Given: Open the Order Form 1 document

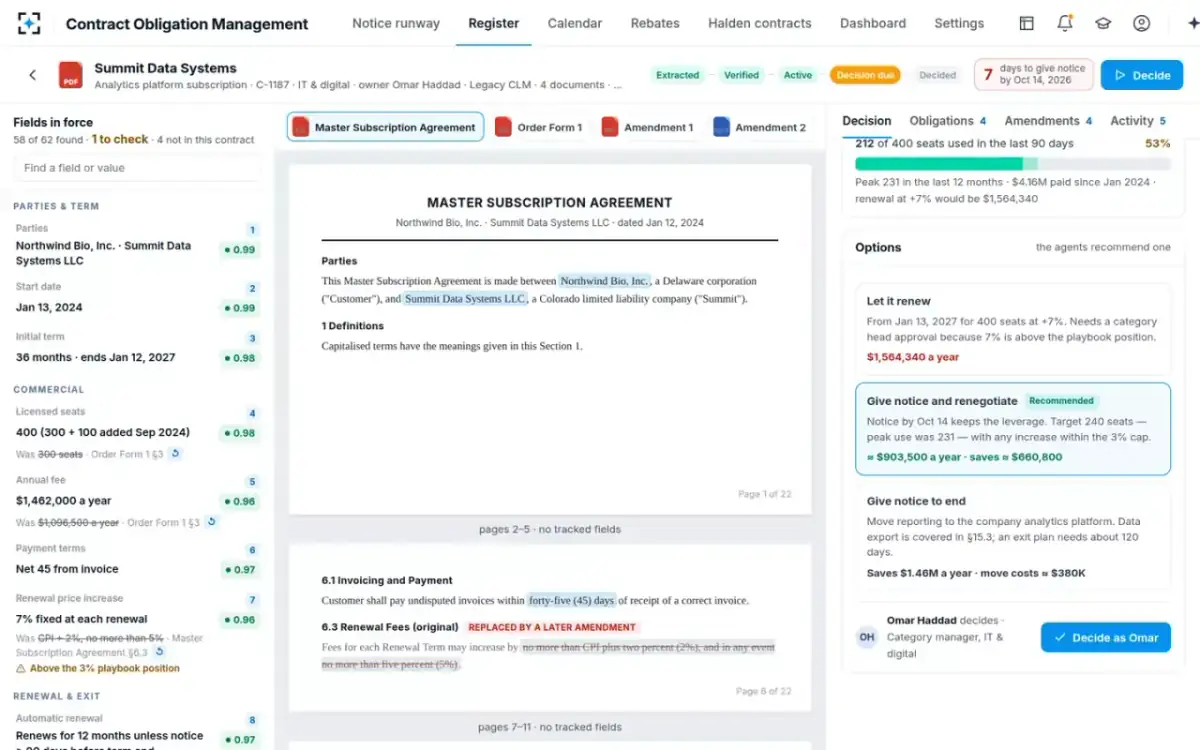Looking at the screenshot, I should click(x=539, y=127).
